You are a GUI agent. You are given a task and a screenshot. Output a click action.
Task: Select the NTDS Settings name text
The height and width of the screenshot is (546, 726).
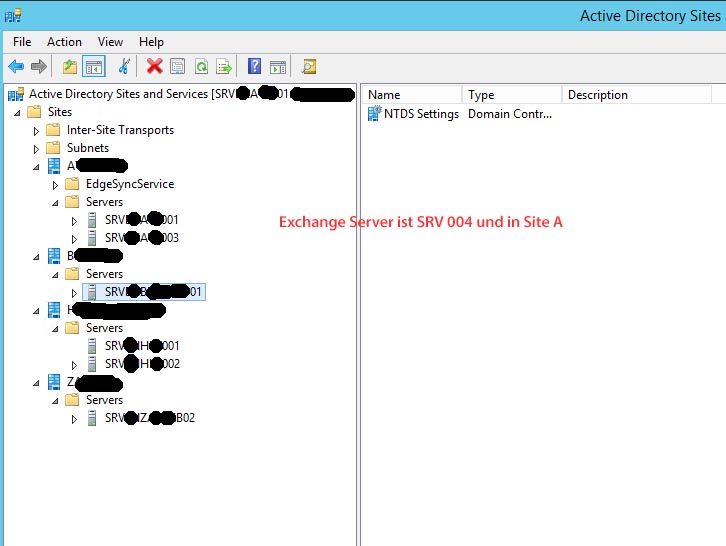coord(421,114)
